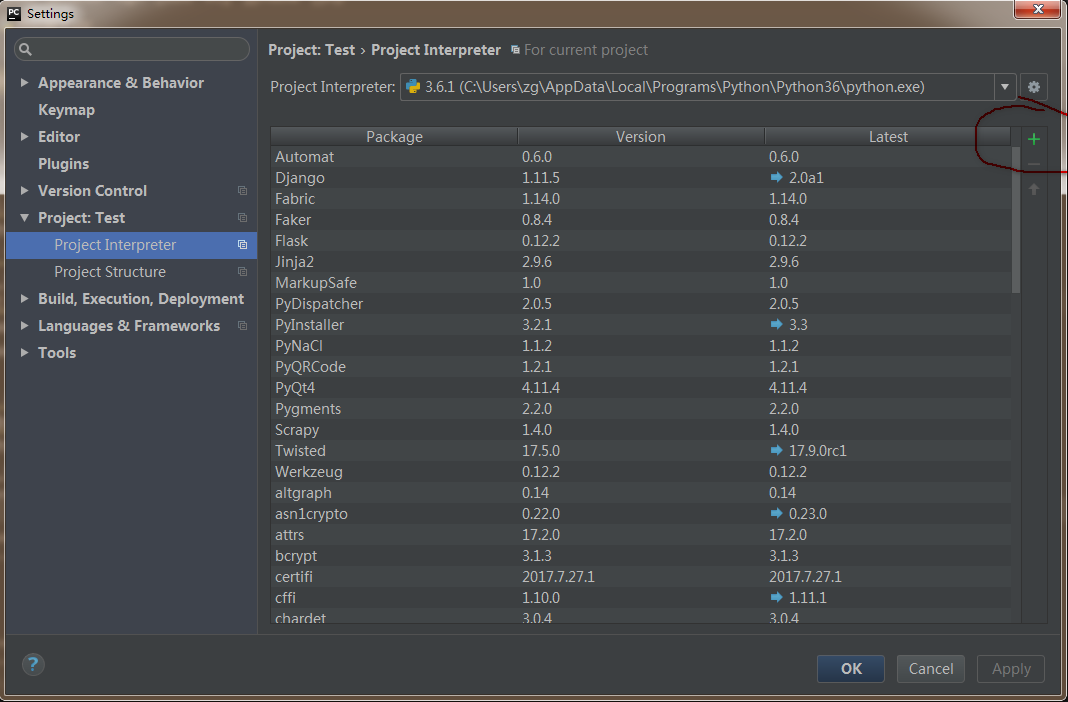Screen dimensions: 1068x702
Task: Select the Twisted package row
Action: coord(641,451)
